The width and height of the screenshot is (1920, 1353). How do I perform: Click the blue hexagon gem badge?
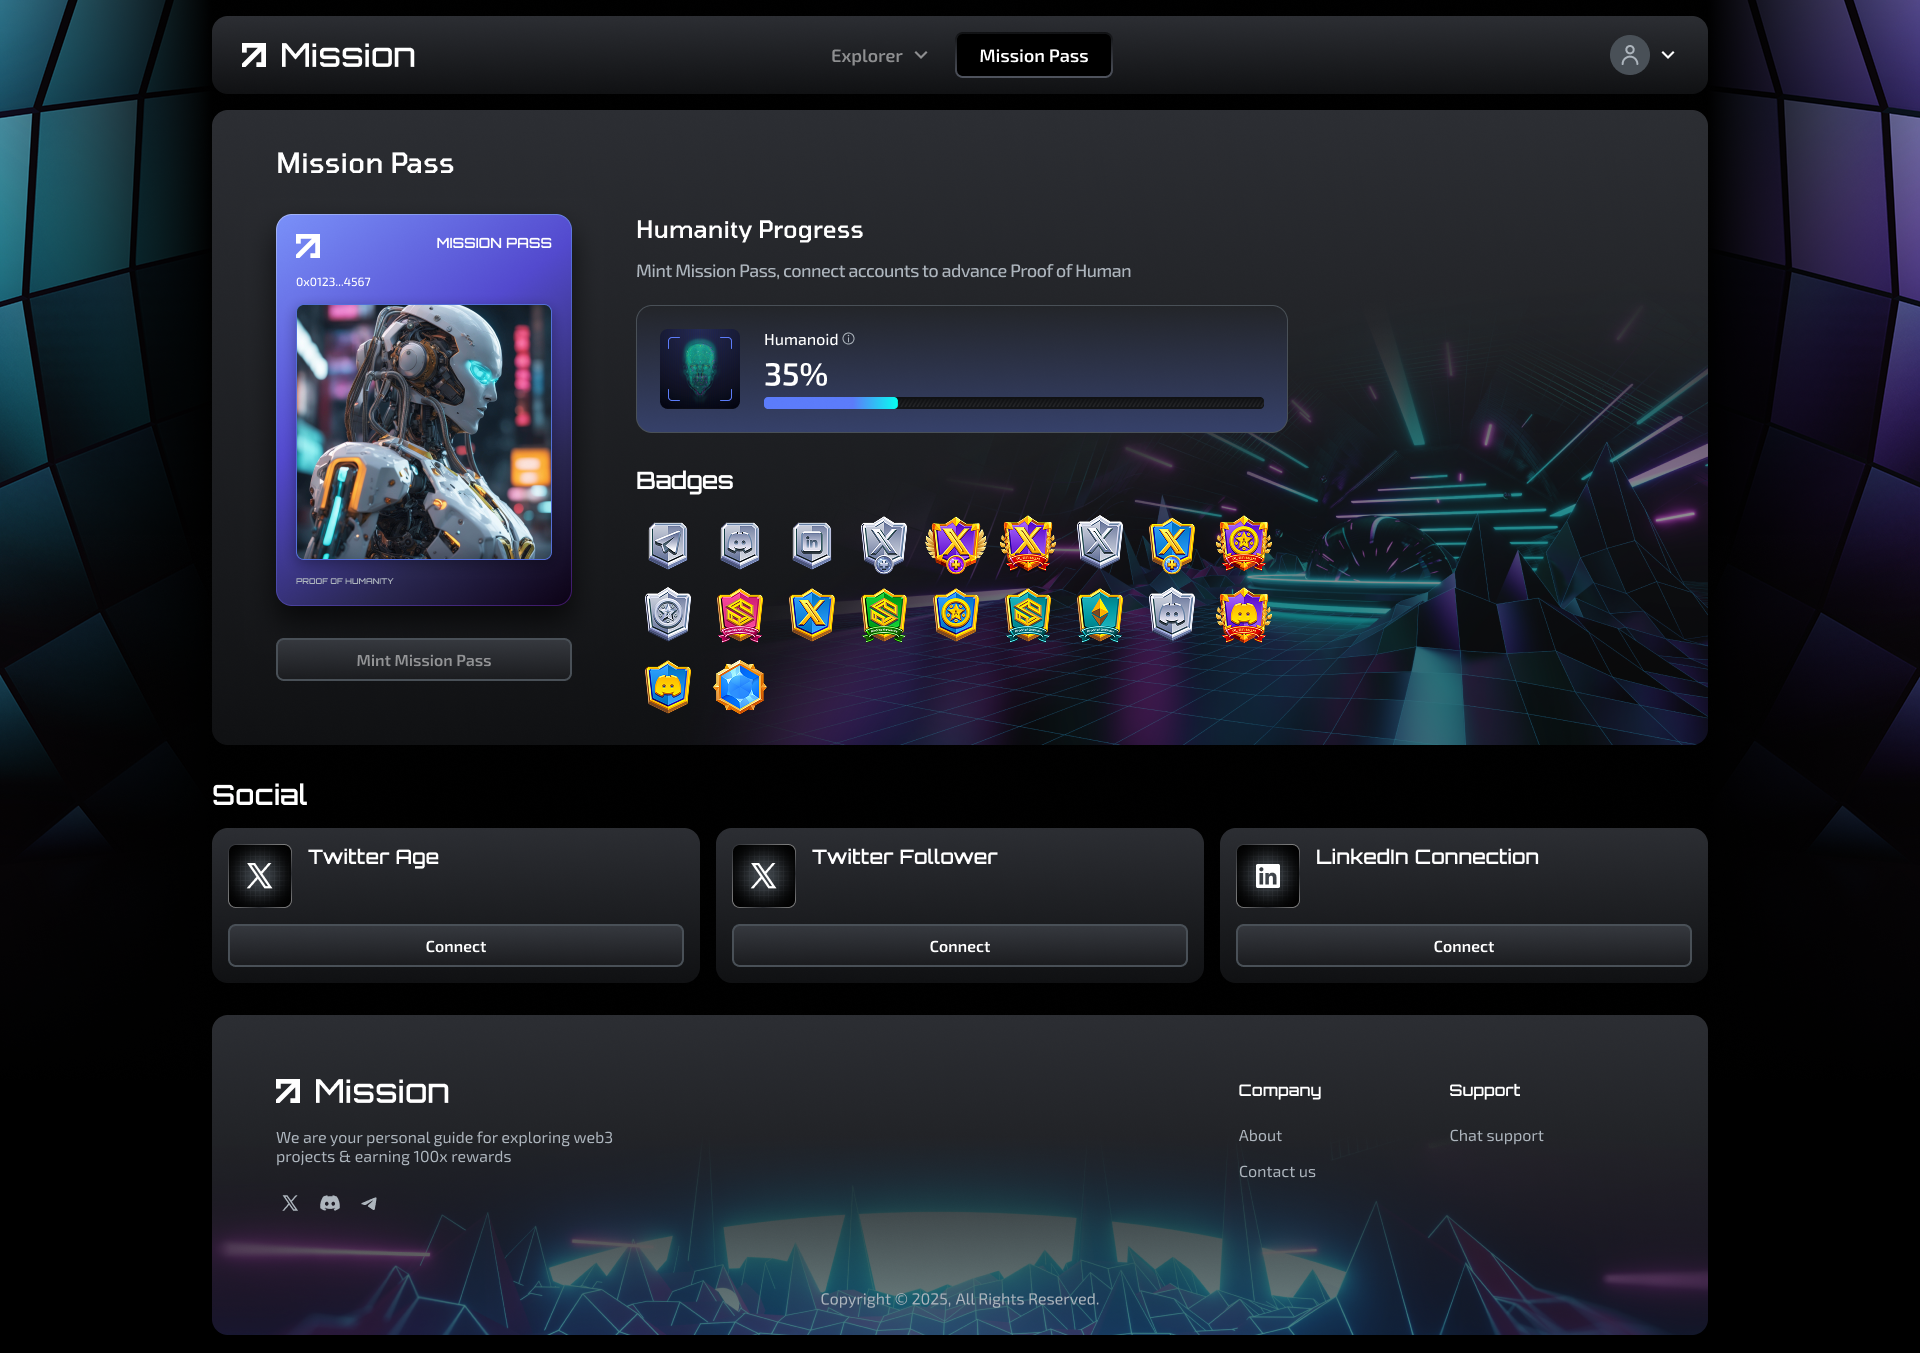[x=740, y=687]
